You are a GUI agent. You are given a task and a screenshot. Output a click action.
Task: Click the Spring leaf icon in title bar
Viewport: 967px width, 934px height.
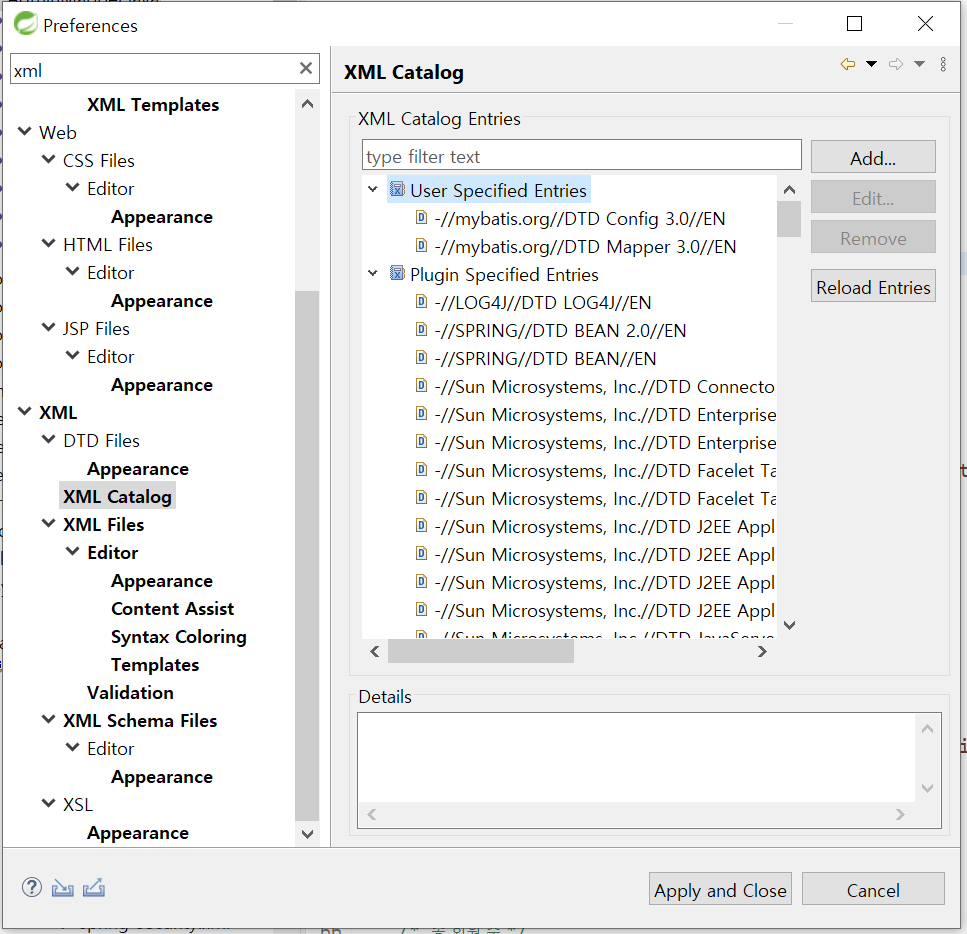26,23
